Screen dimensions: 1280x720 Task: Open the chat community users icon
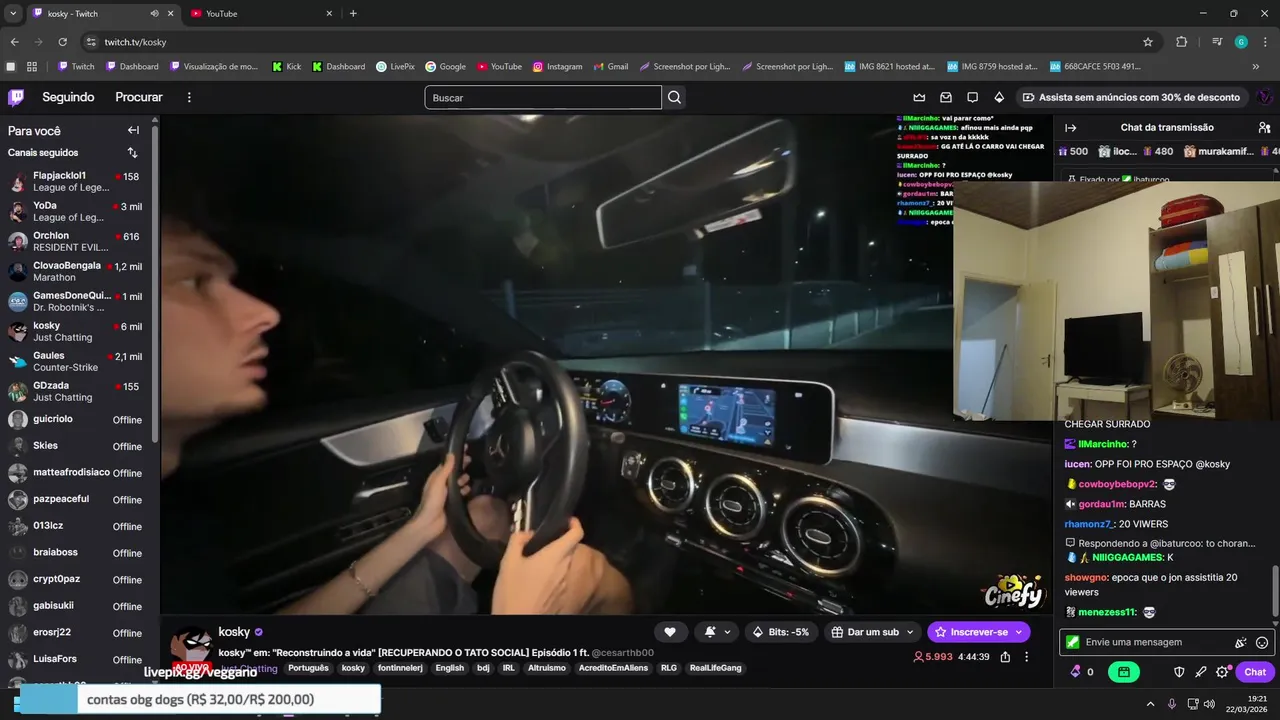[1264, 128]
